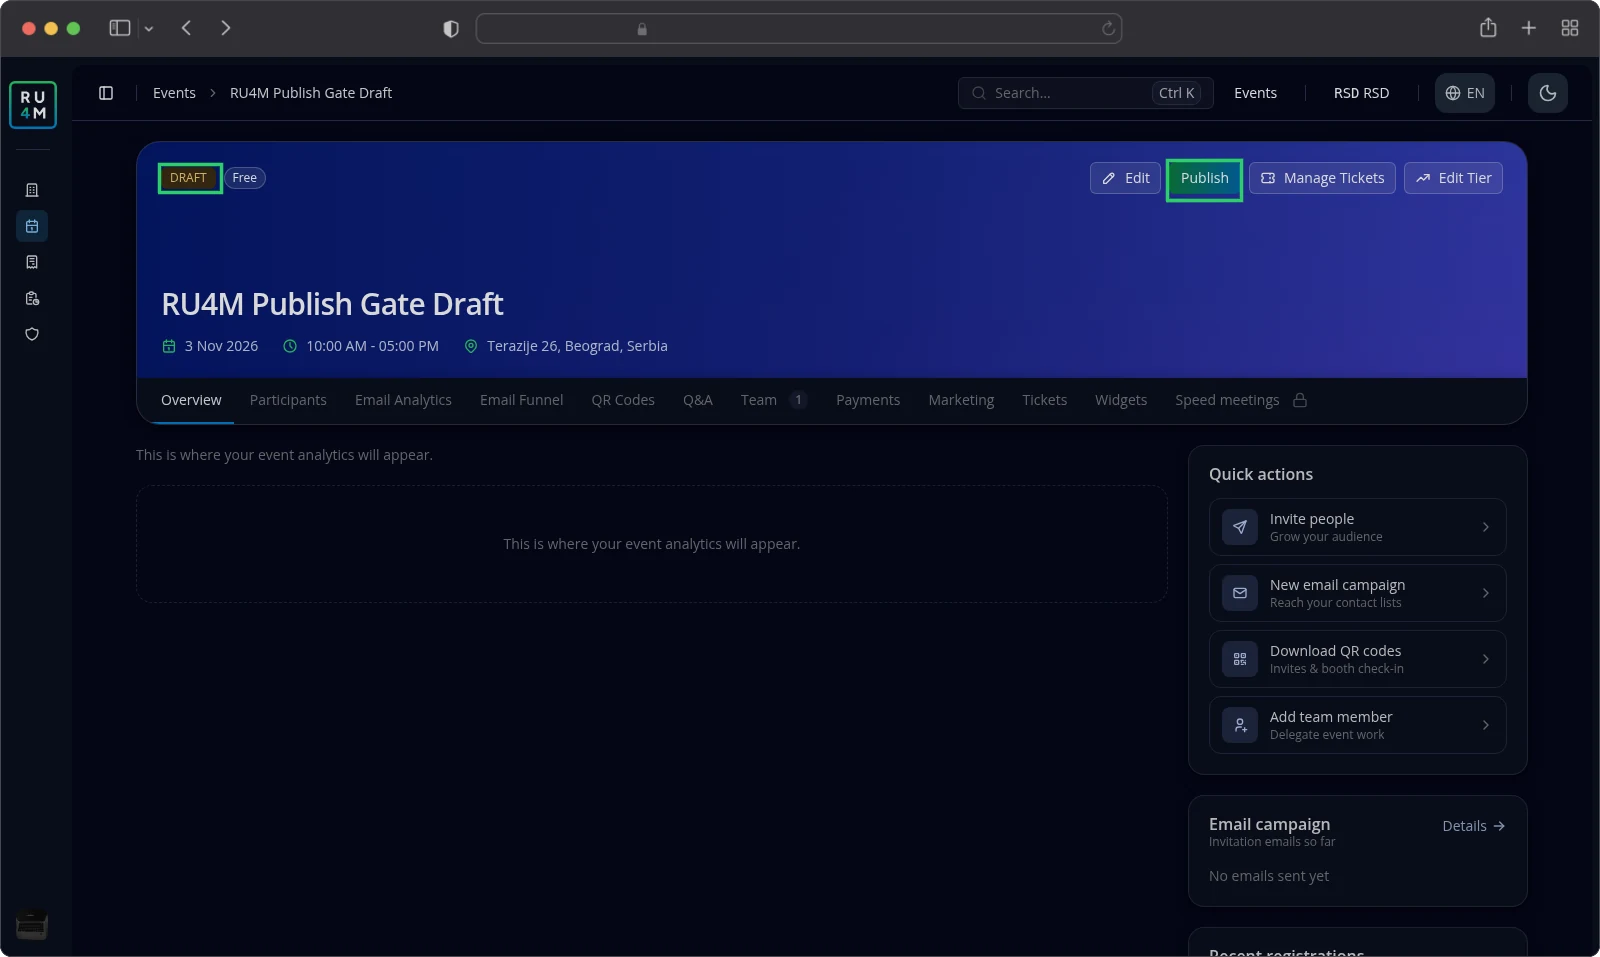Open the Q&A tab
Screen dimensions: 1600x957
coord(698,400)
